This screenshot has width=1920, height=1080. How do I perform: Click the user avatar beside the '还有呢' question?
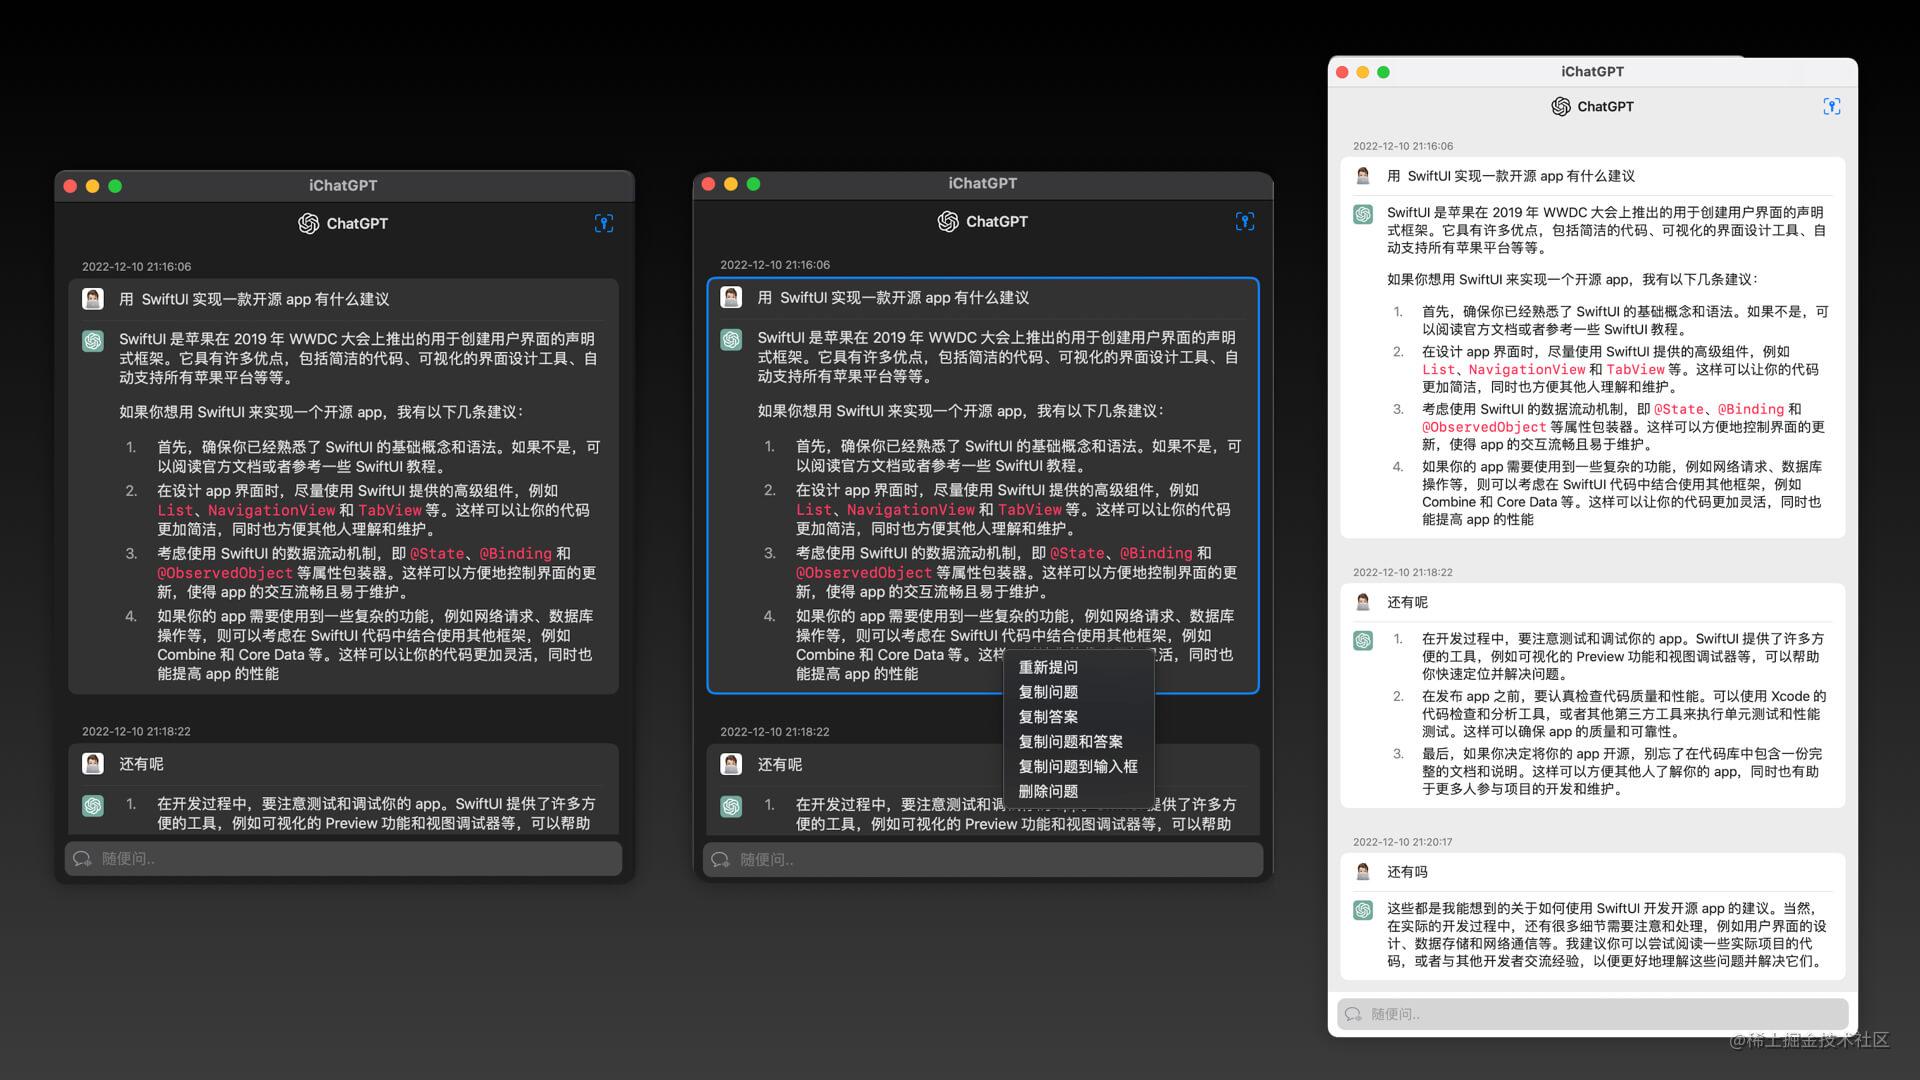pos(92,763)
